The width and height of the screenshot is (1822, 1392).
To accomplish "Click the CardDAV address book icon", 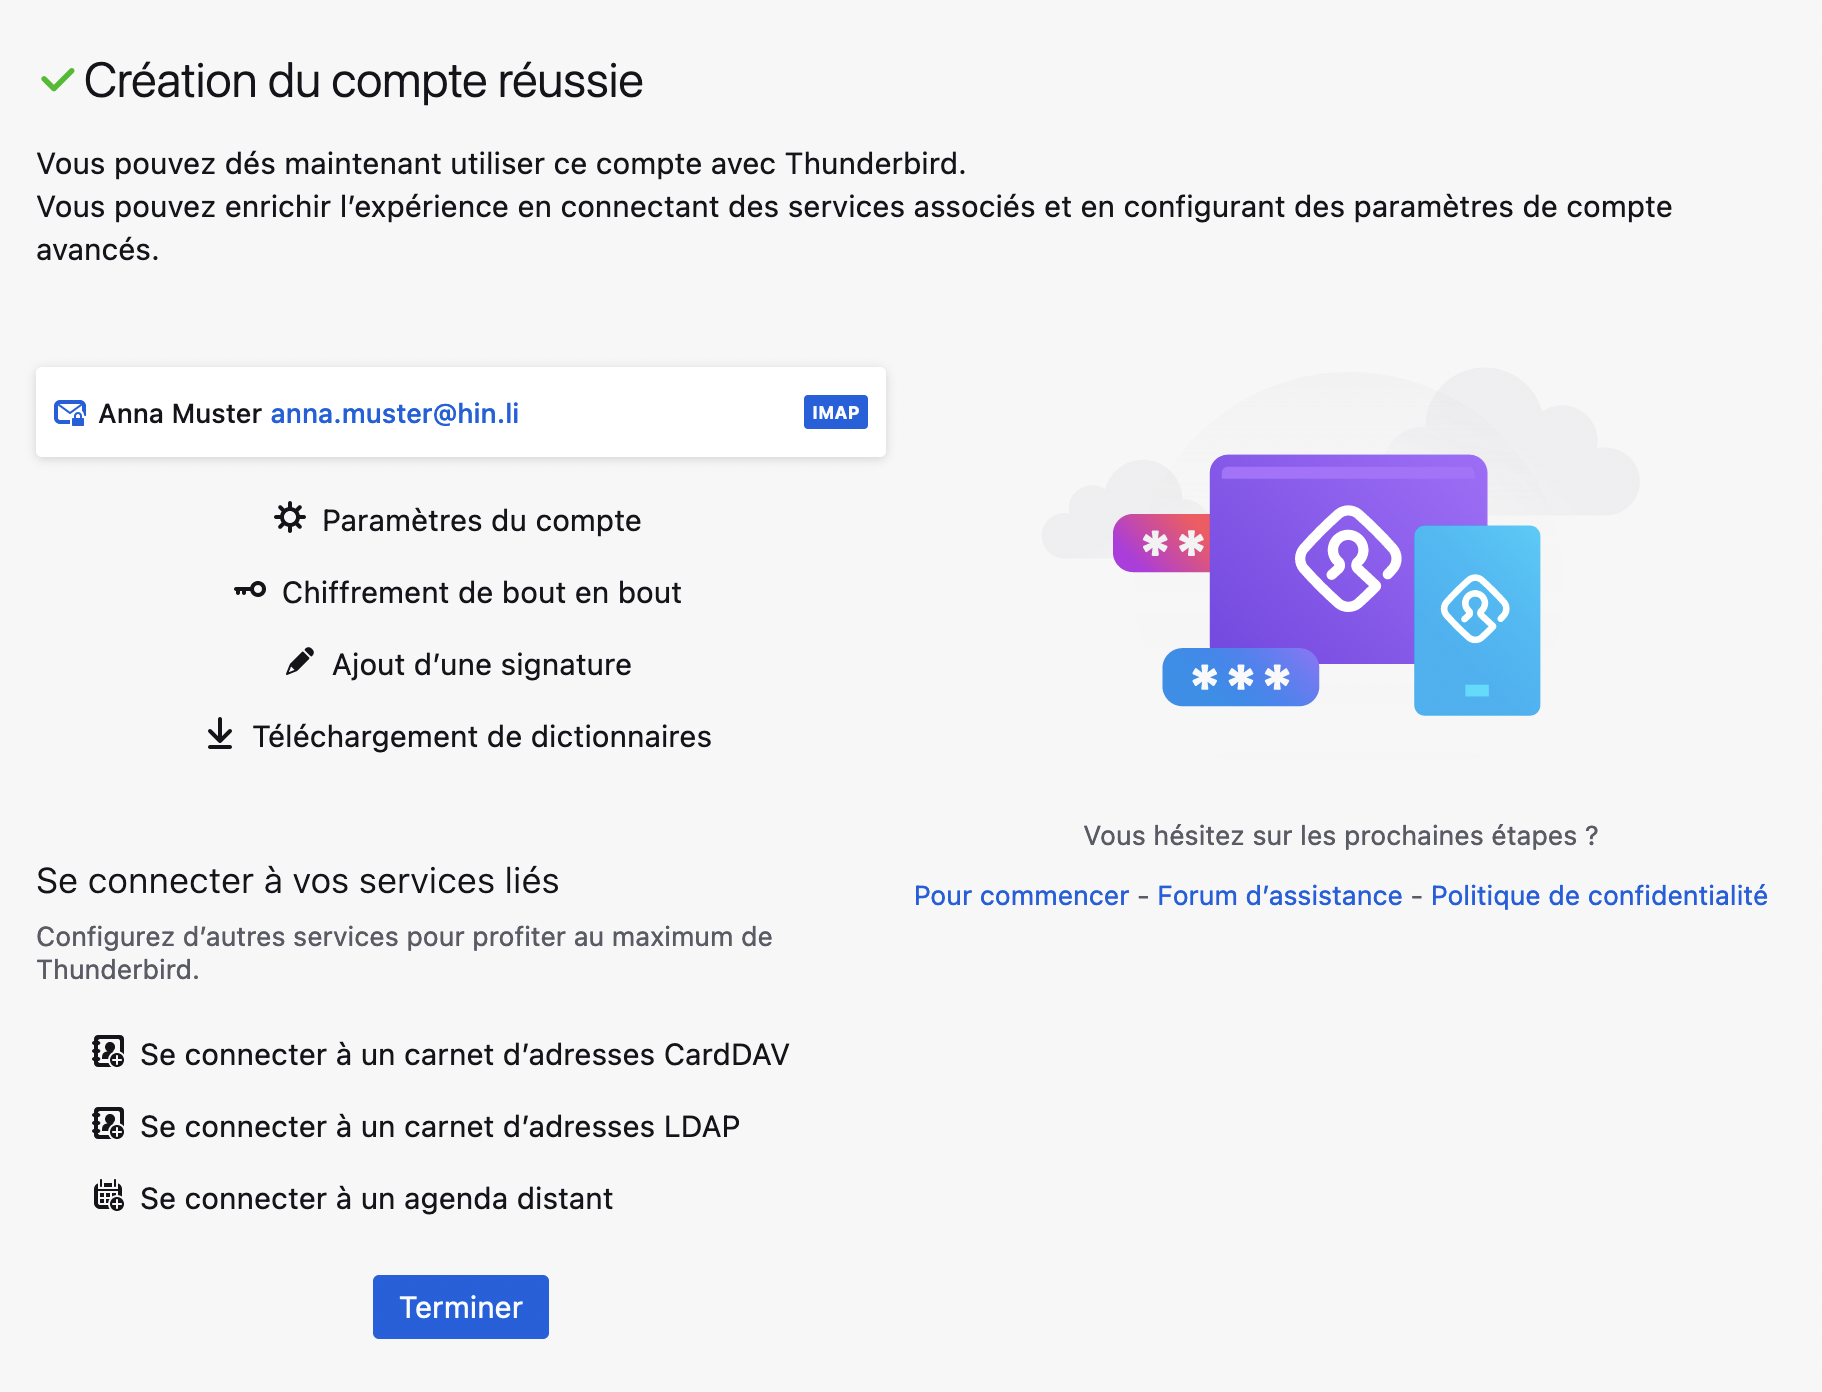I will click(108, 1052).
